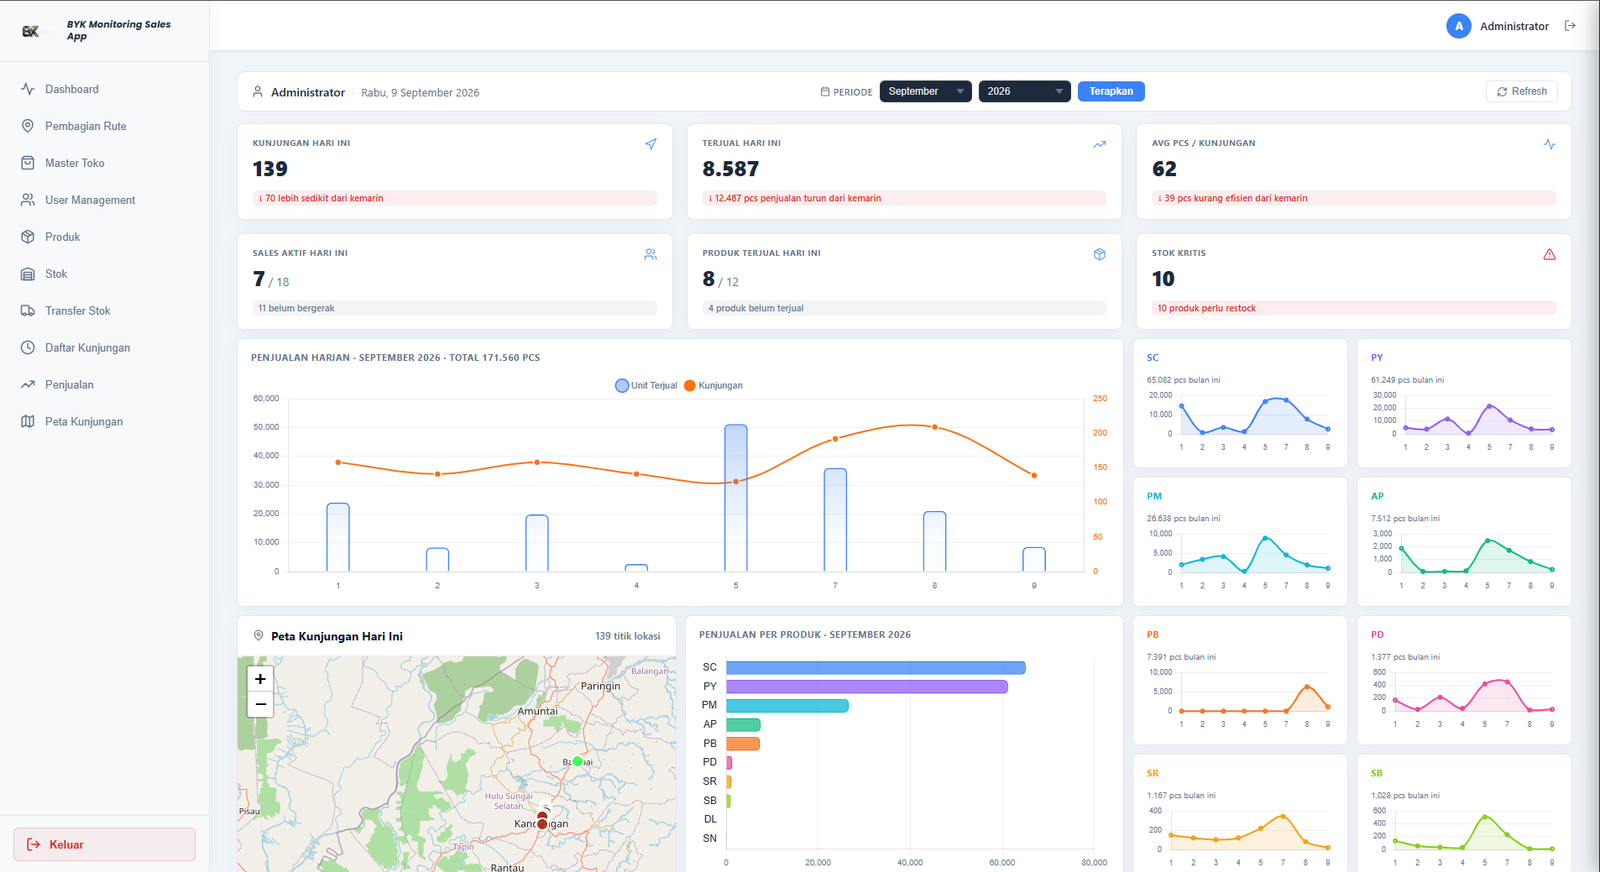The height and width of the screenshot is (872, 1600).
Task: Click the navigation arrow icon on Kunjungan Hari Ini
Action: coord(651,144)
